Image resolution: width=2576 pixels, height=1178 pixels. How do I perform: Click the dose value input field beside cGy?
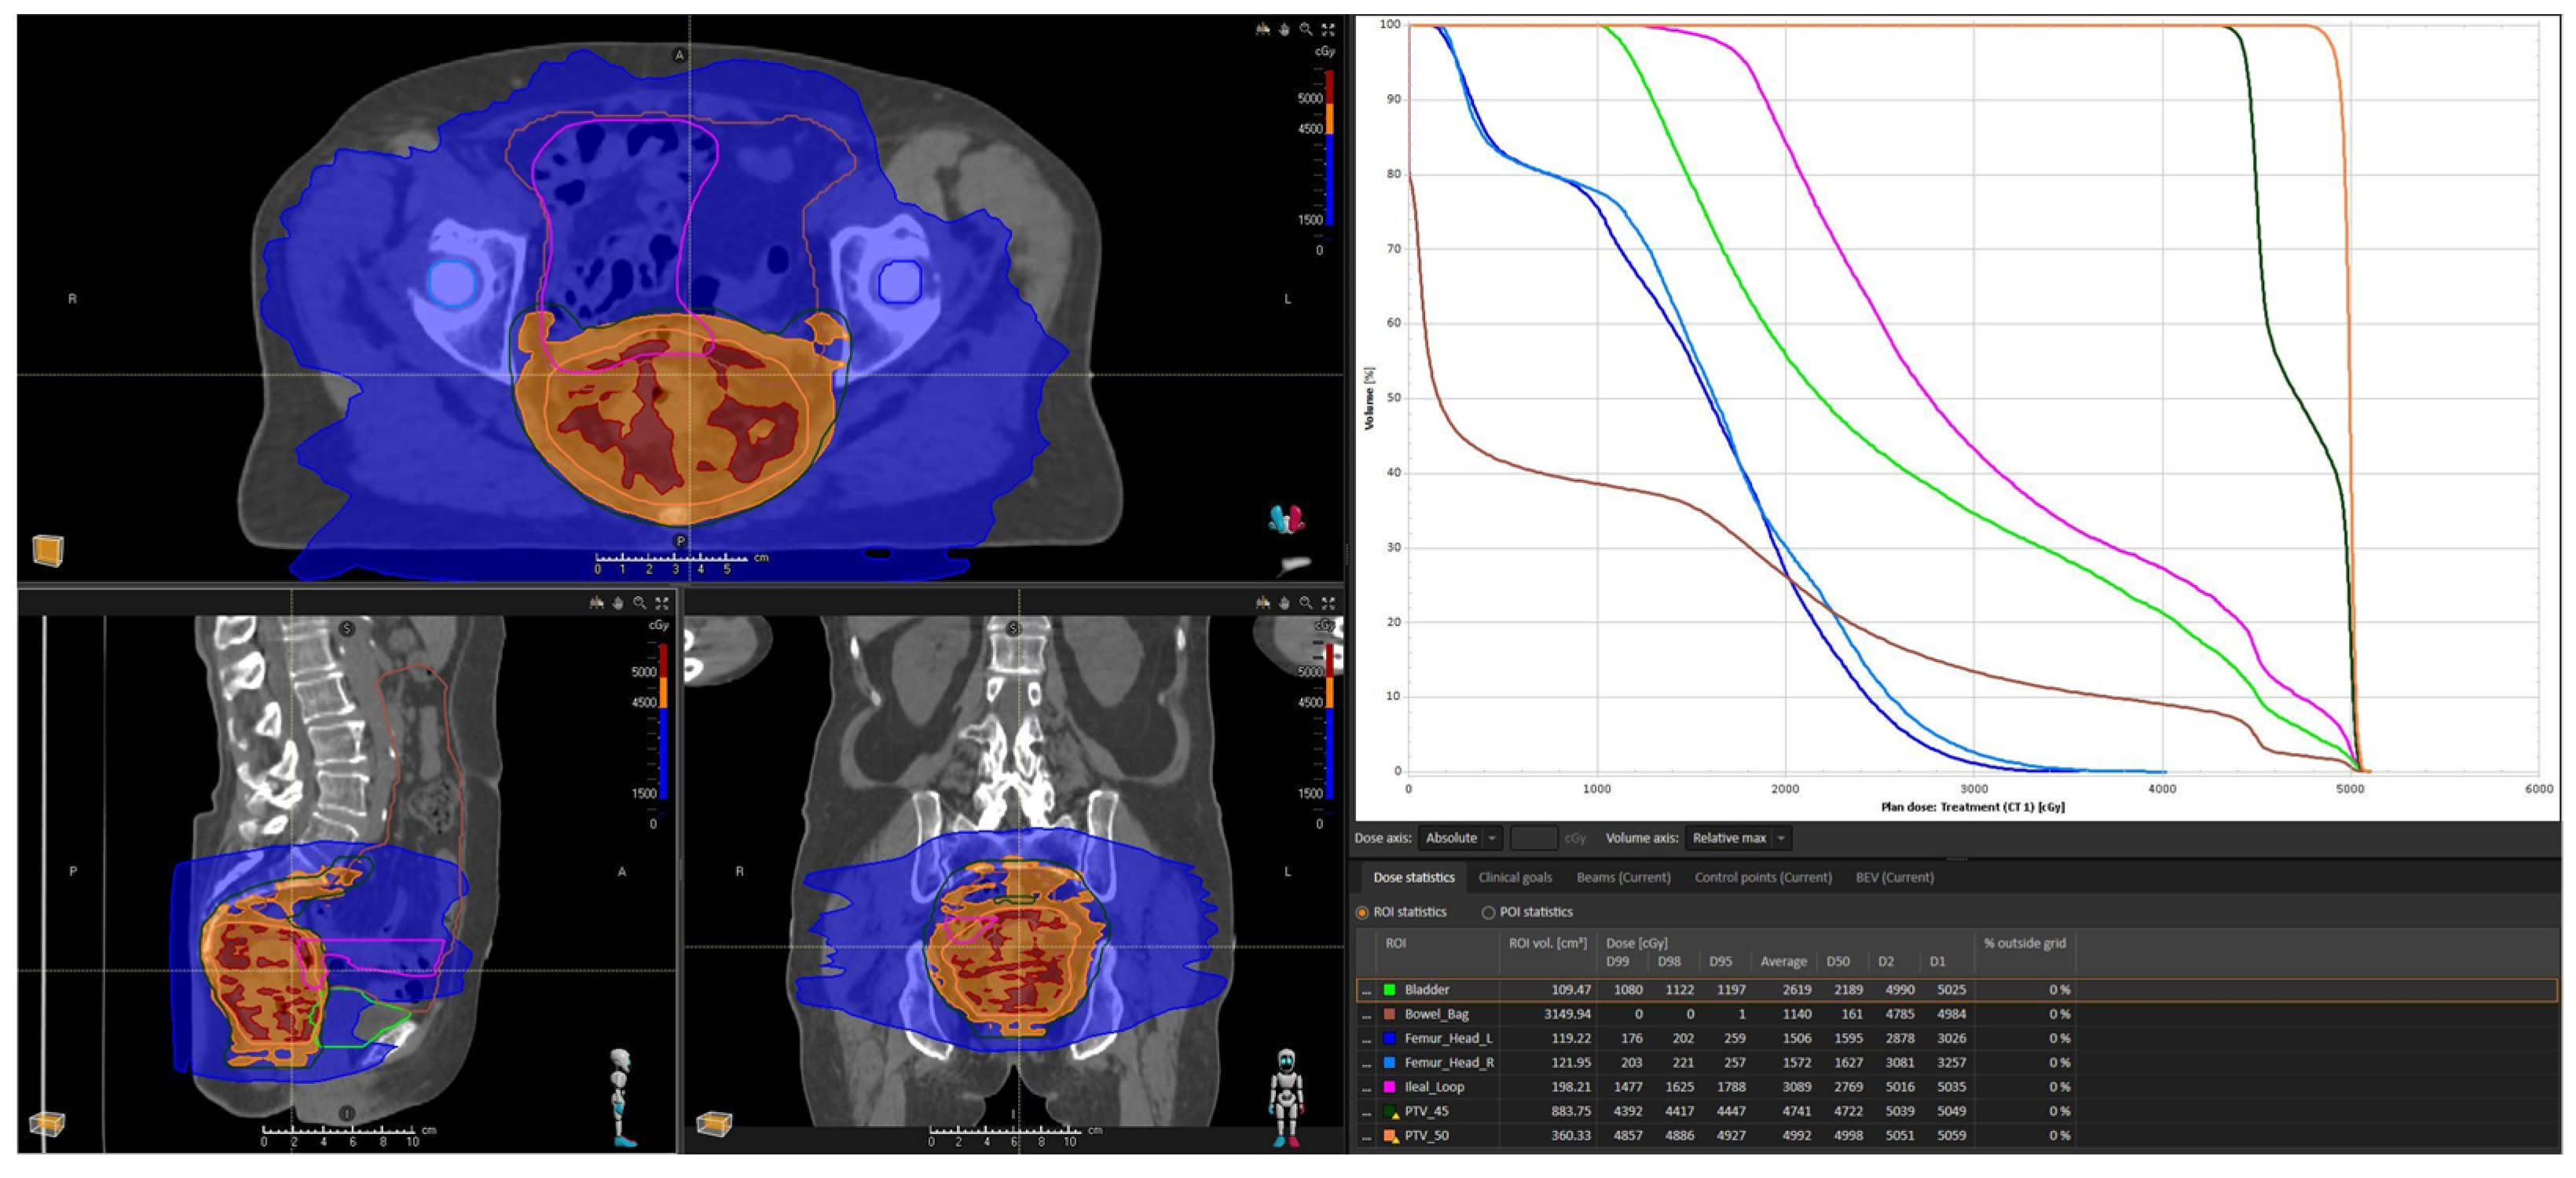(x=1533, y=838)
